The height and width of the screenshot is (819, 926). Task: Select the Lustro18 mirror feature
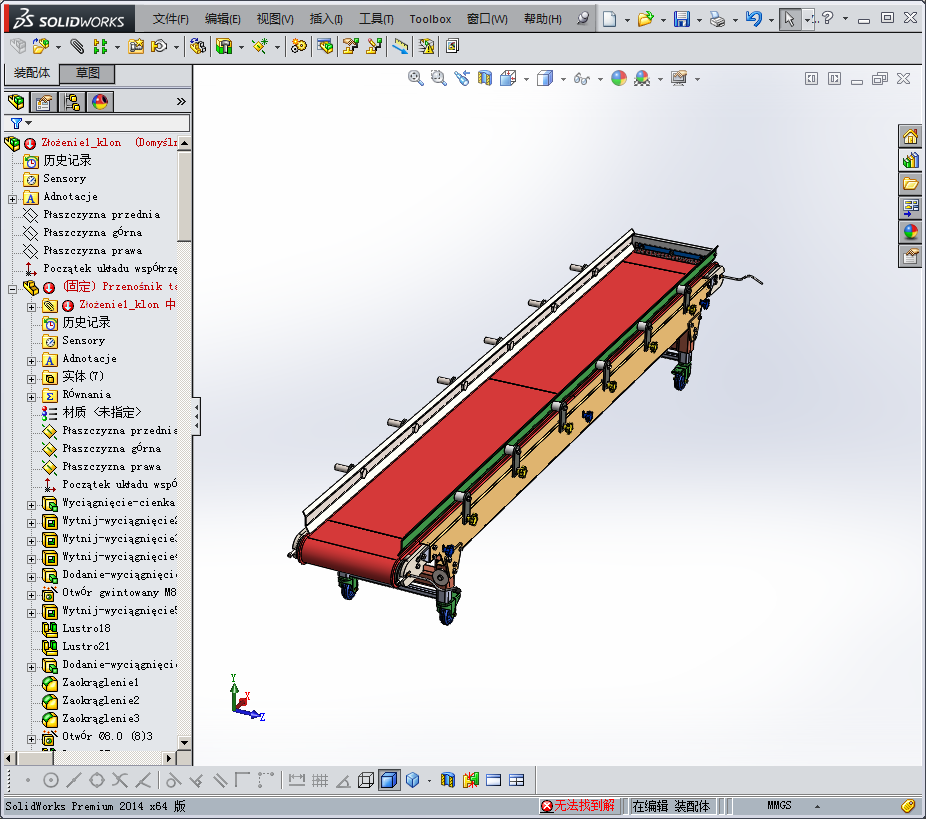(x=86, y=629)
